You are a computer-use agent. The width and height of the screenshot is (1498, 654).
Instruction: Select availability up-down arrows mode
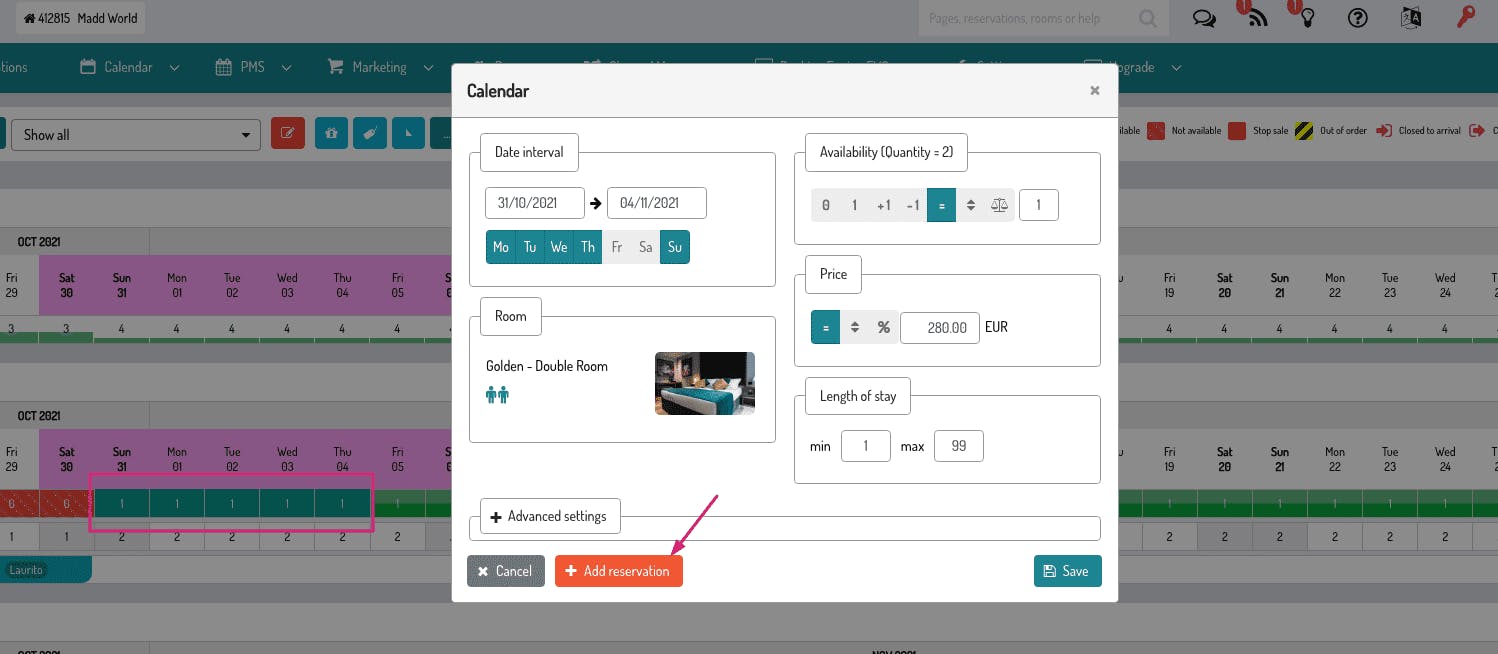tap(970, 205)
